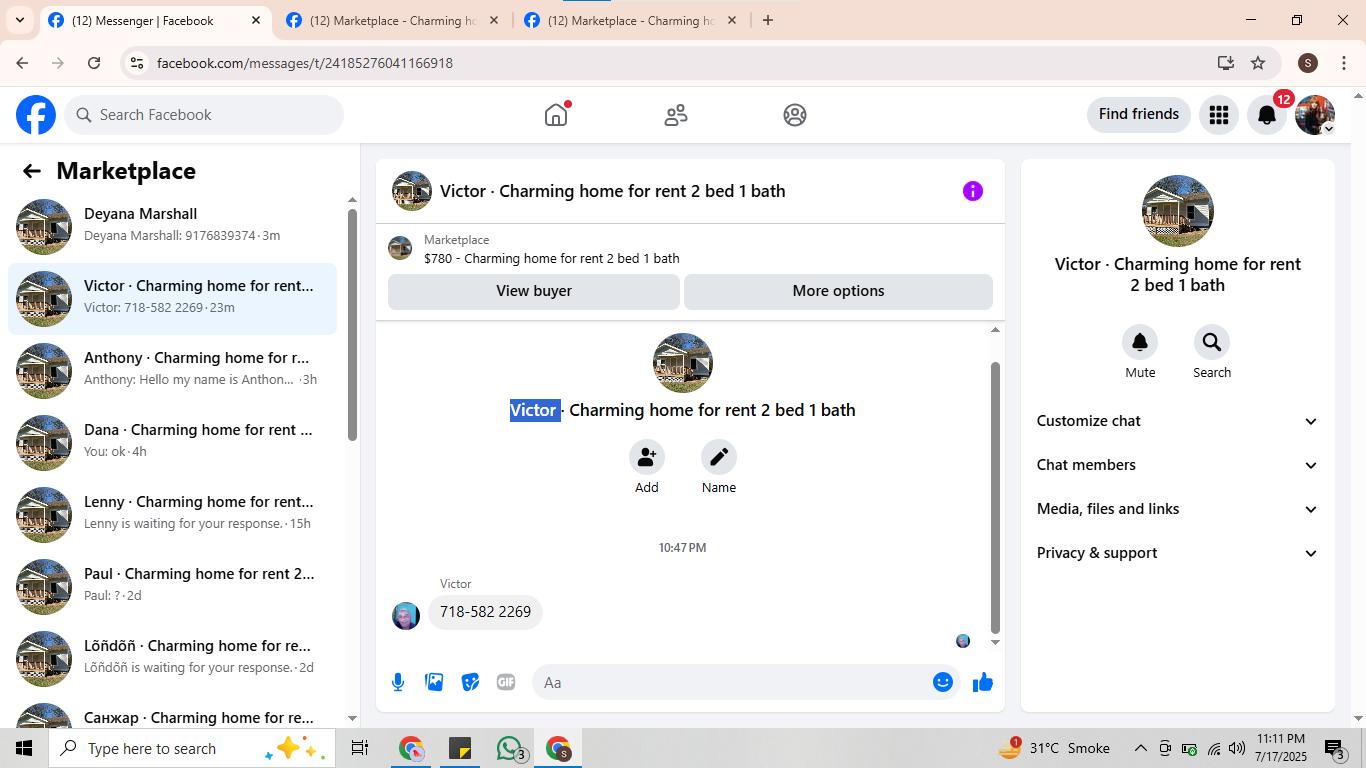Click the Facebook logo

[x=36, y=115]
